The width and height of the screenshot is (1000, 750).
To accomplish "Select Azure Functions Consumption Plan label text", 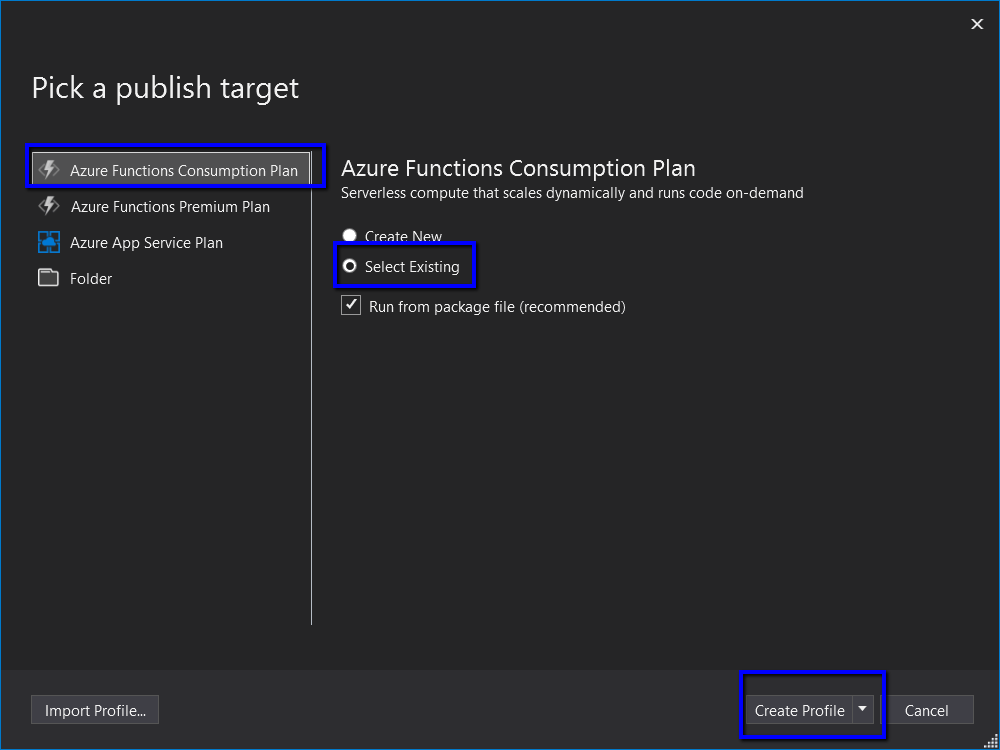I will tap(184, 171).
